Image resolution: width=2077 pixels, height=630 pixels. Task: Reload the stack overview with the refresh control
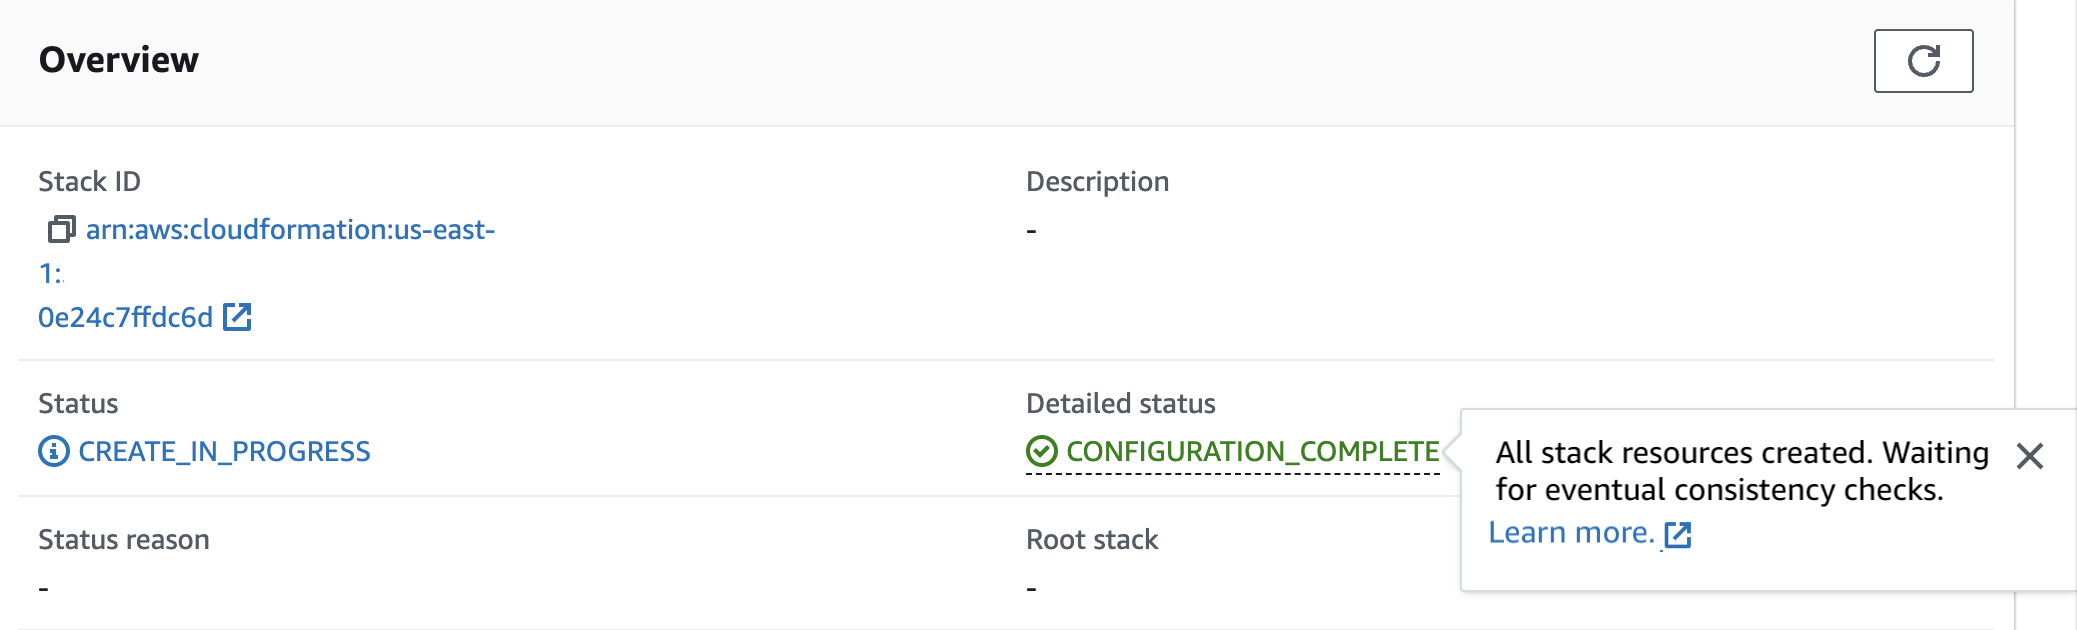1923,60
